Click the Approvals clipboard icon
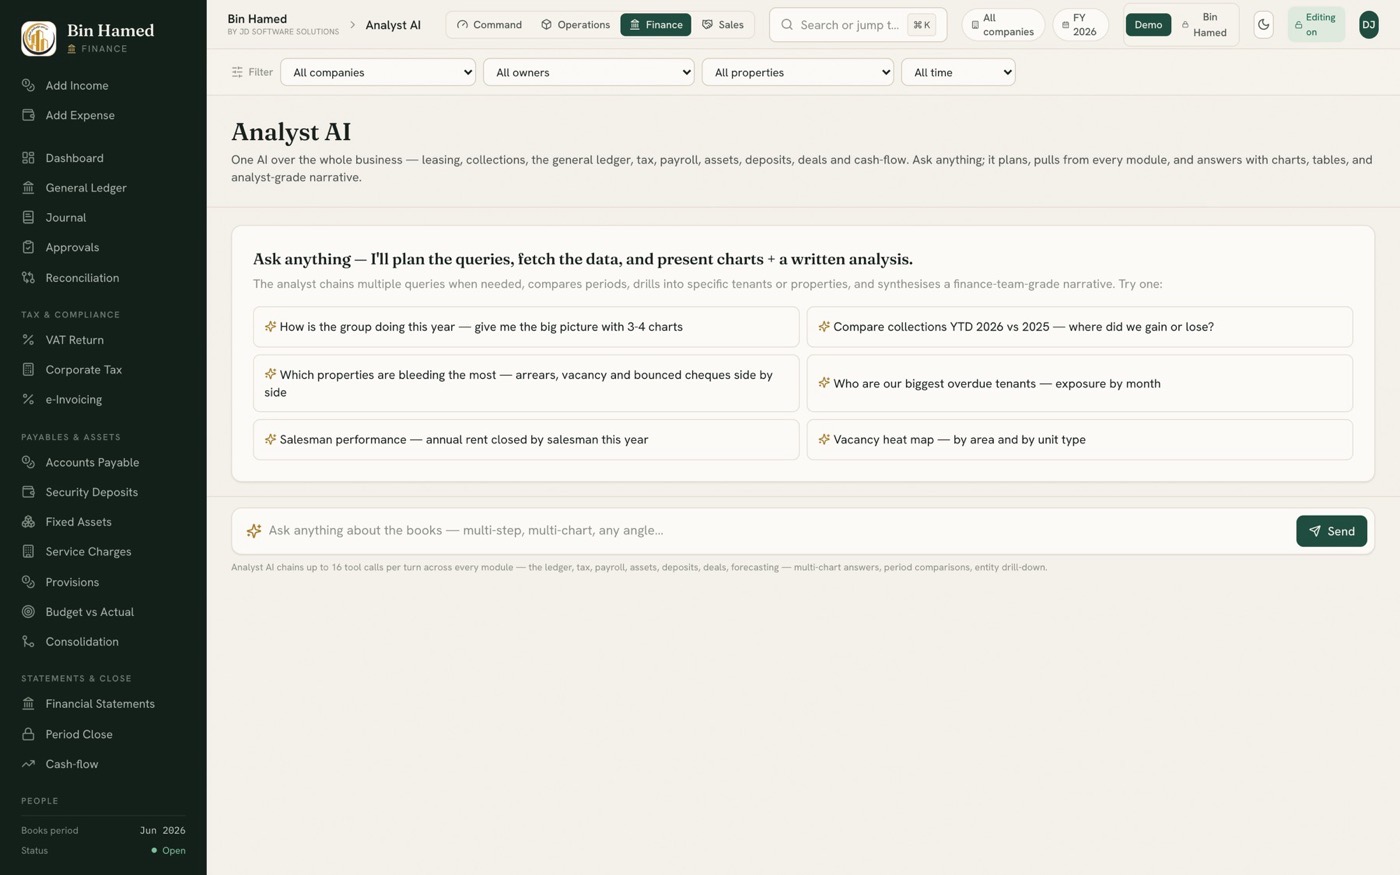This screenshot has width=1400, height=875. (28, 248)
